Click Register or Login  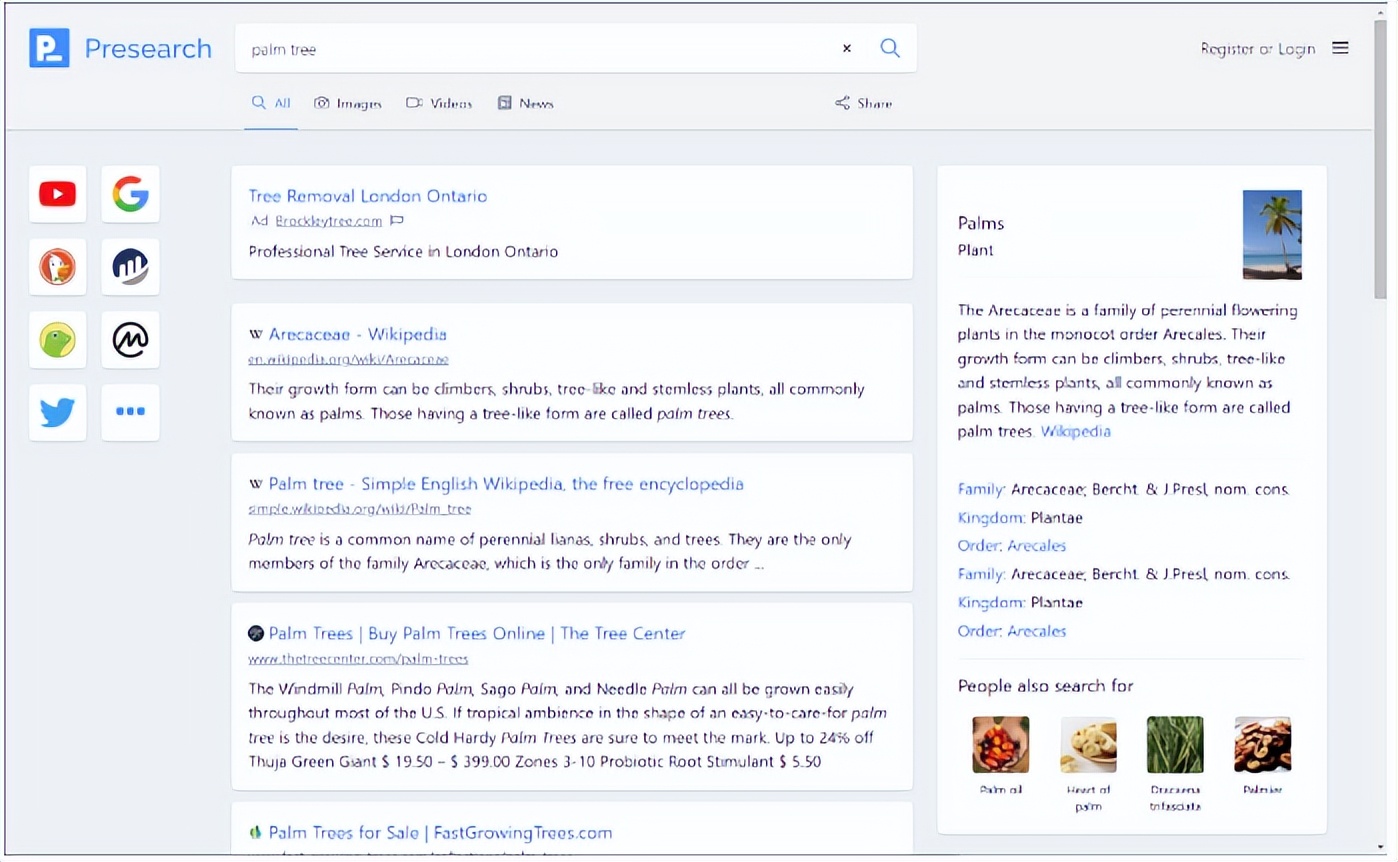(x=1257, y=48)
